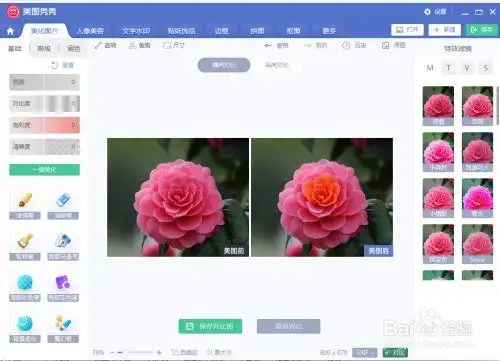500x361 pixels.
Task: Click the rotate tool in toolbar
Action: pos(105,45)
